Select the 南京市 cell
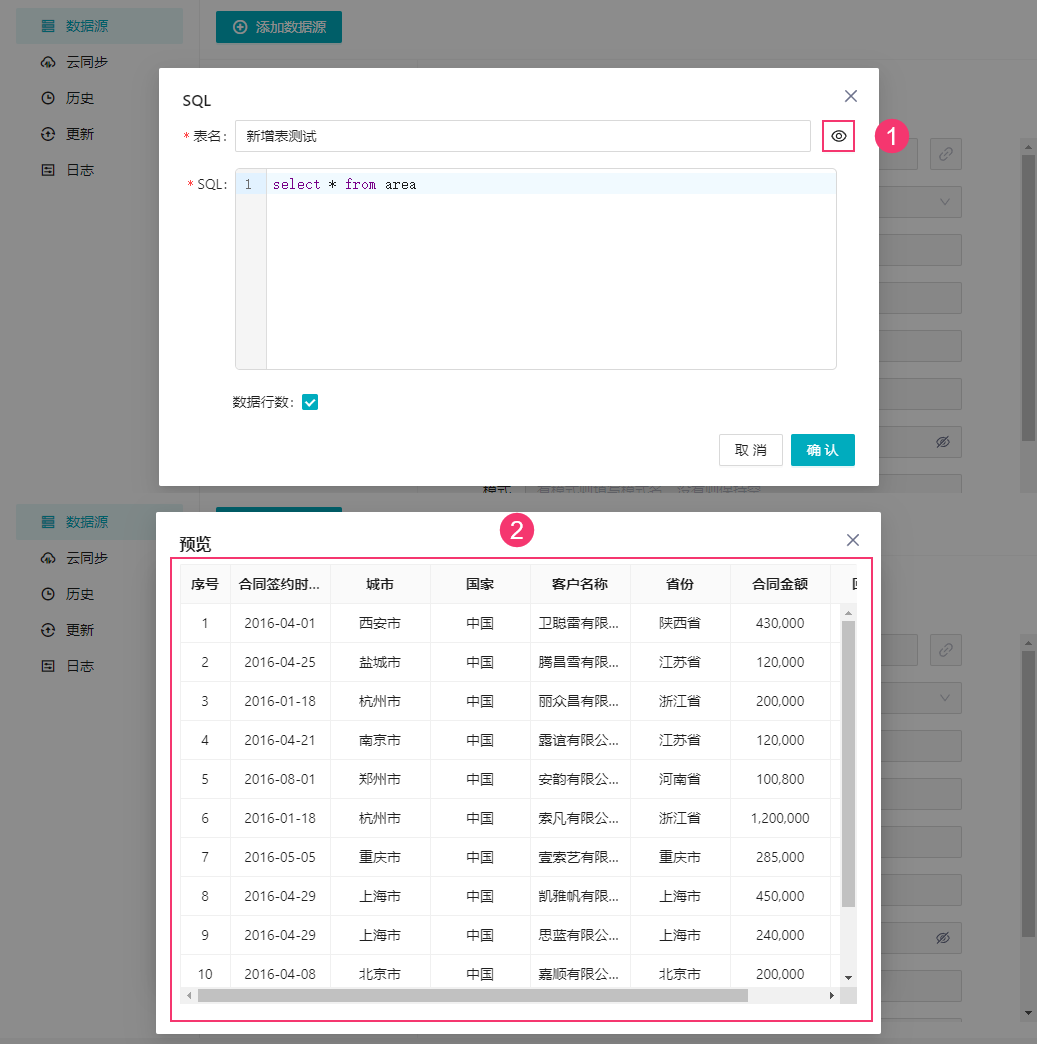The height and width of the screenshot is (1044, 1037). [380, 740]
